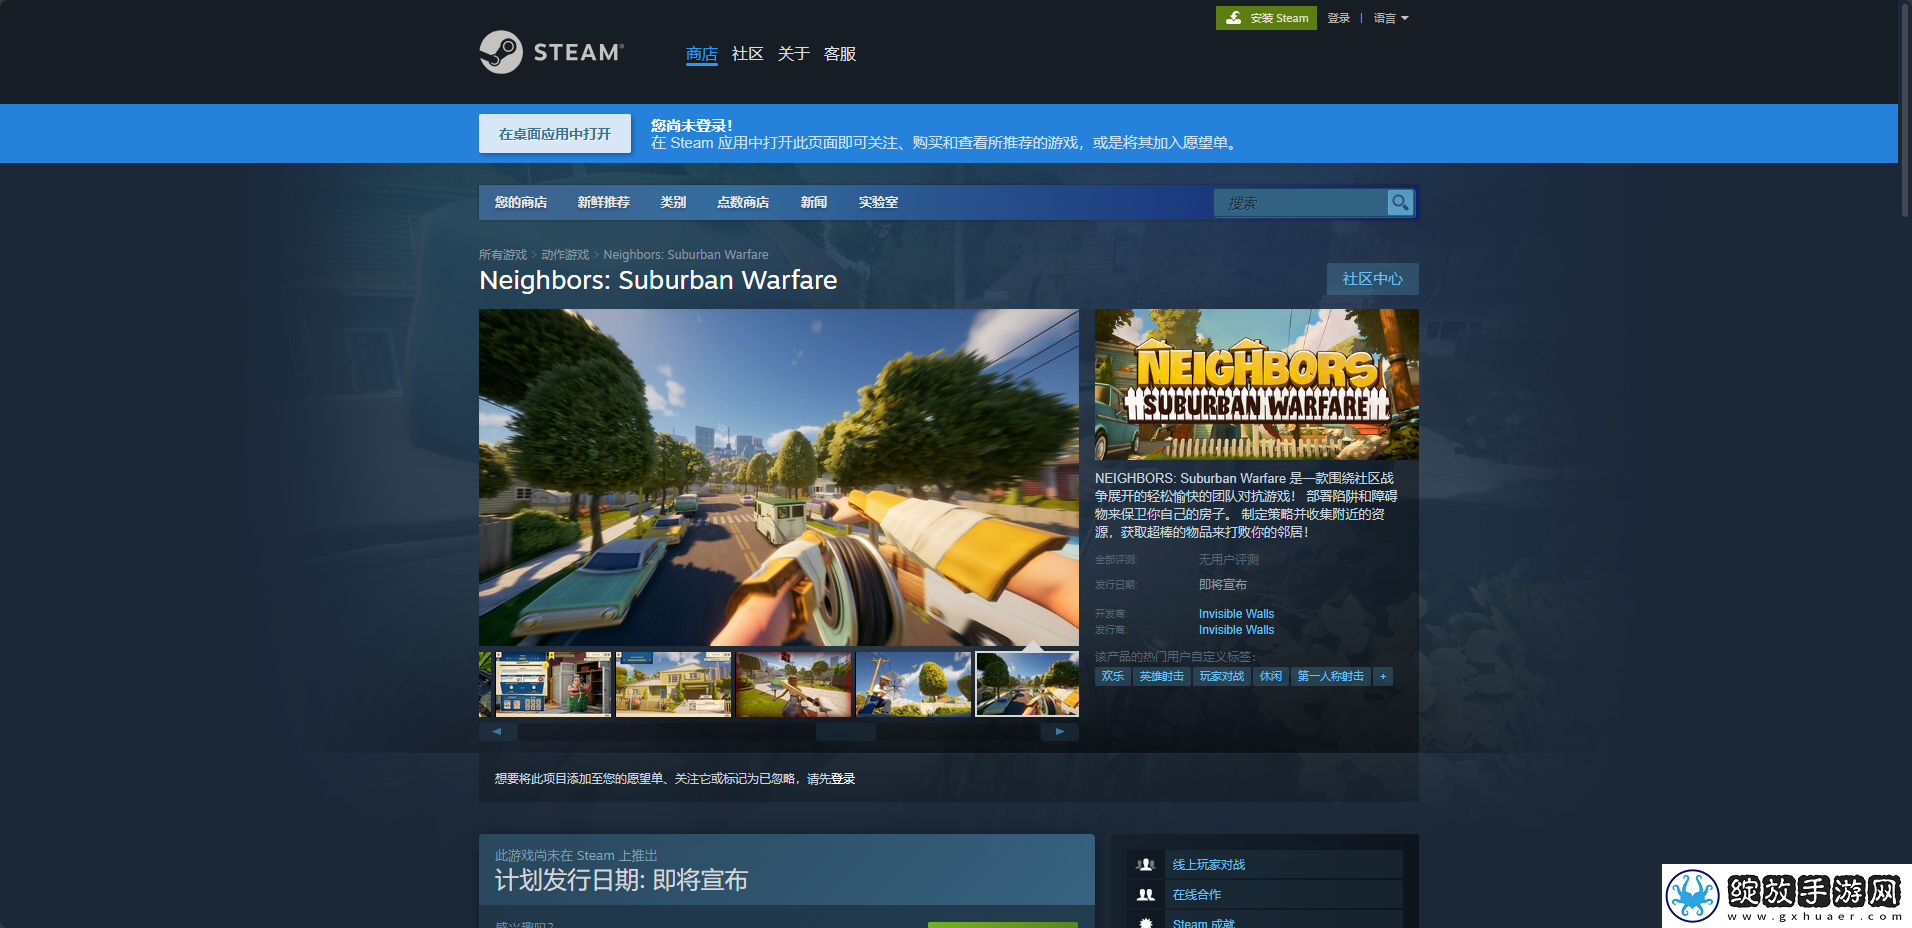
Task: Click the 英雄射击 tag
Action: [x=1162, y=677]
